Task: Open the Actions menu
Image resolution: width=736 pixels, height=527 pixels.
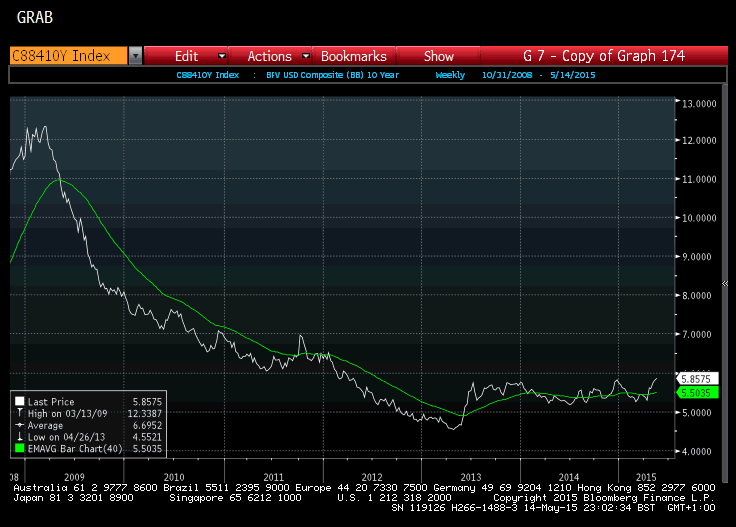Action: pyautogui.click(x=268, y=56)
